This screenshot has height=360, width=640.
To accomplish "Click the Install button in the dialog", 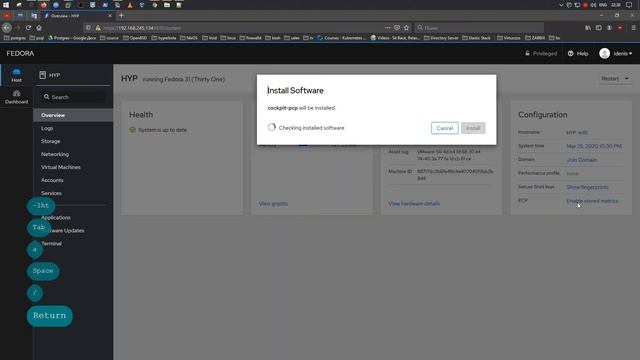I will click(x=473, y=128).
